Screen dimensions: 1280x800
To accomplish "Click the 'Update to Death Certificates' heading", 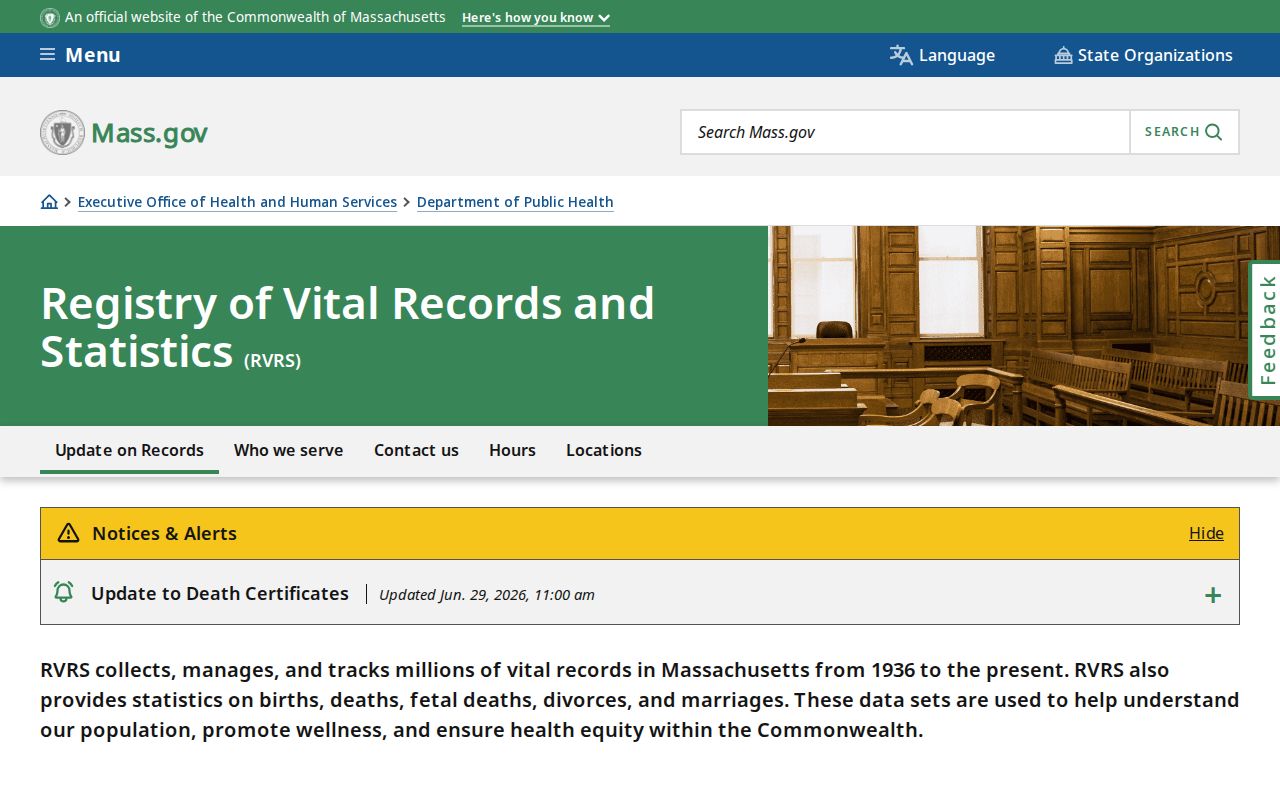I will (x=220, y=593).
